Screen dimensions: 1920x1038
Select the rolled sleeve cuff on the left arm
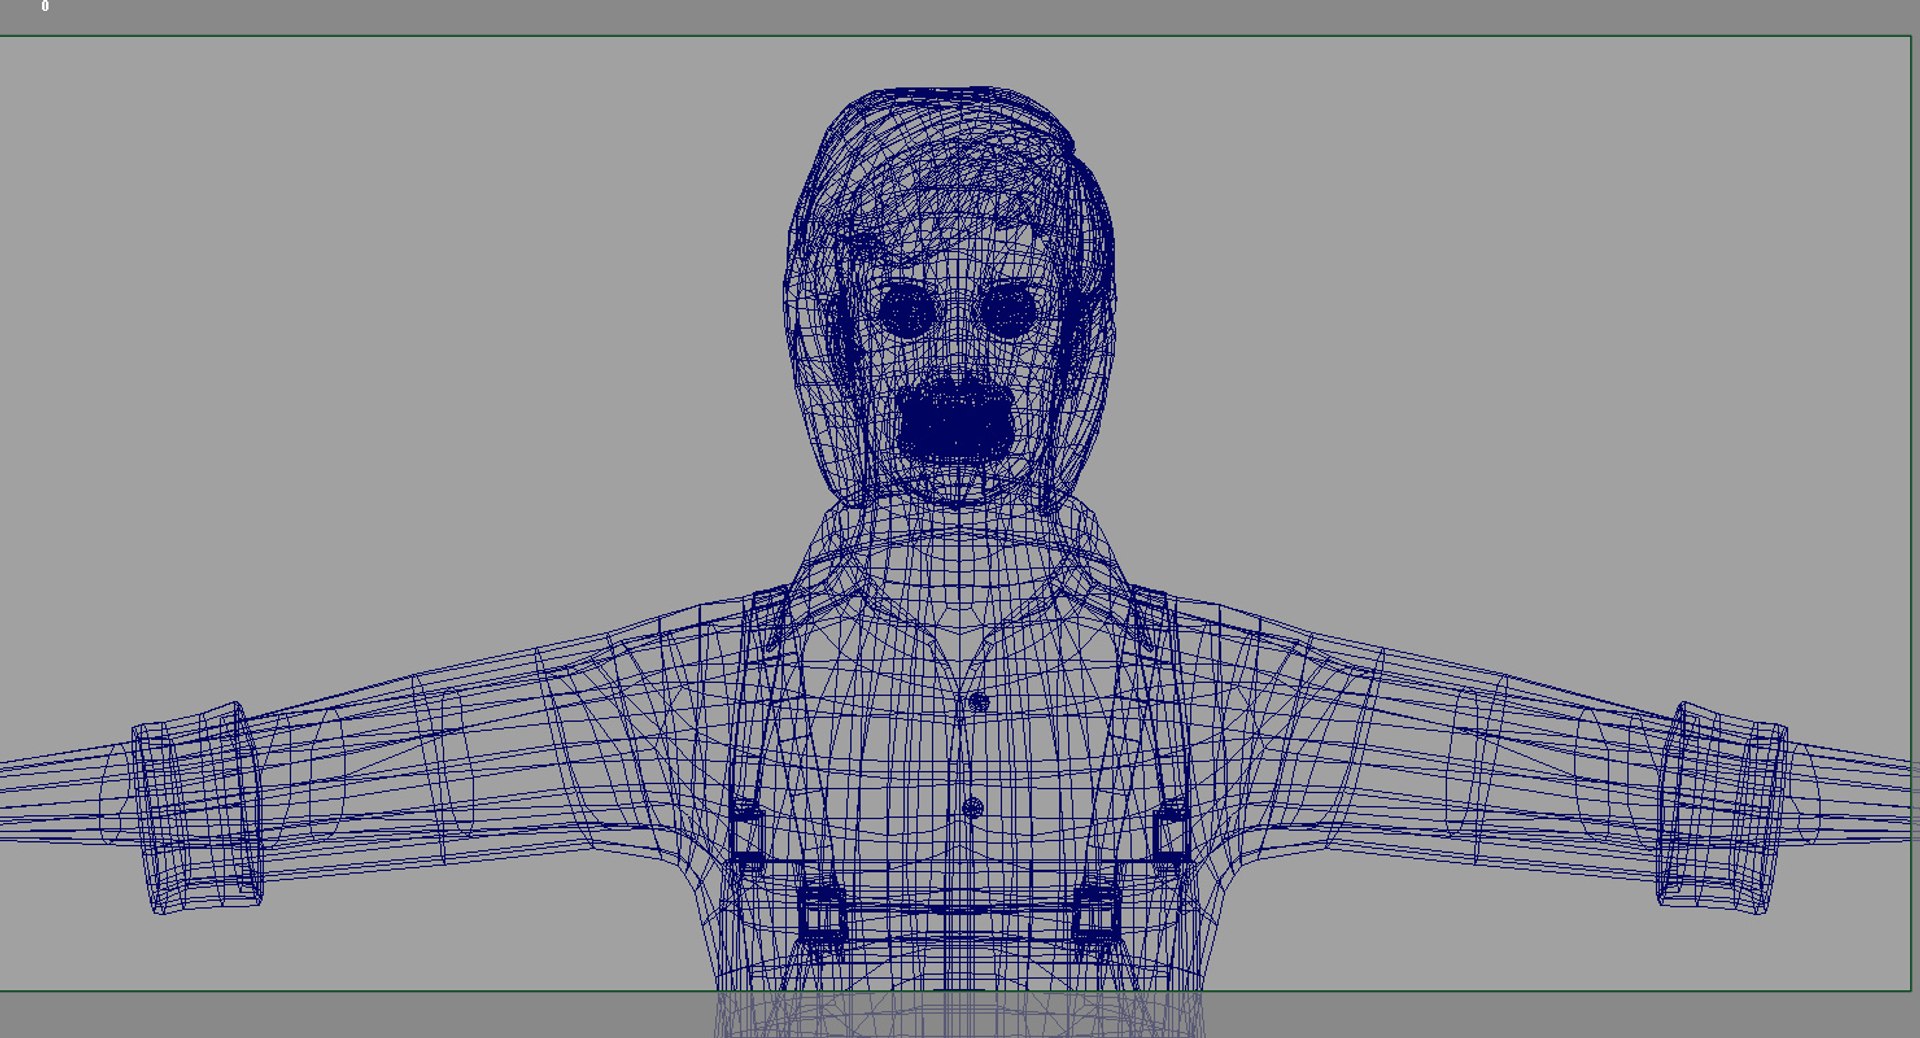coord(199,808)
